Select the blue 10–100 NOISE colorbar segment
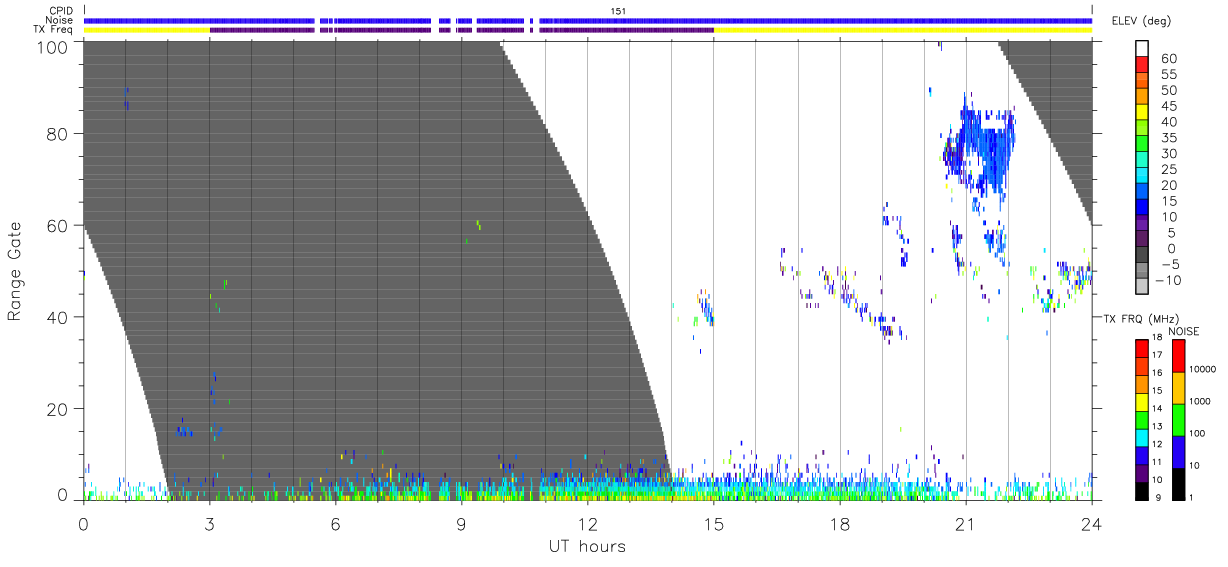 (1179, 451)
